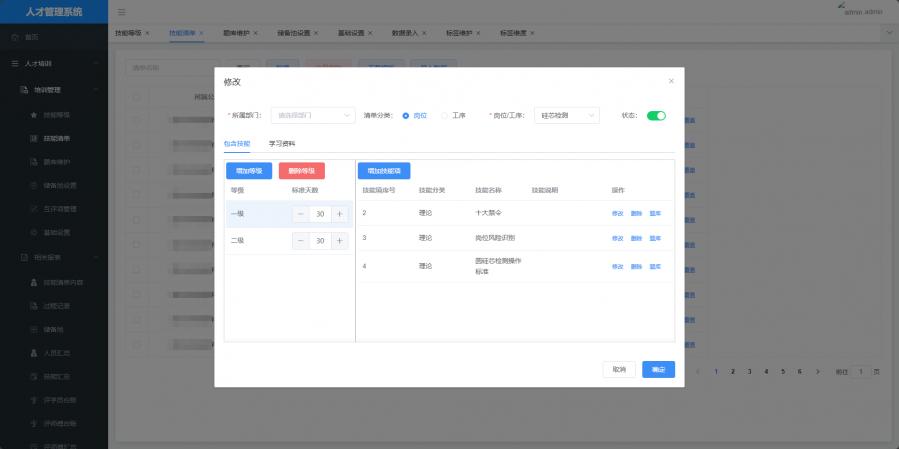Close the 数据录入 page tab via its X

424,33
